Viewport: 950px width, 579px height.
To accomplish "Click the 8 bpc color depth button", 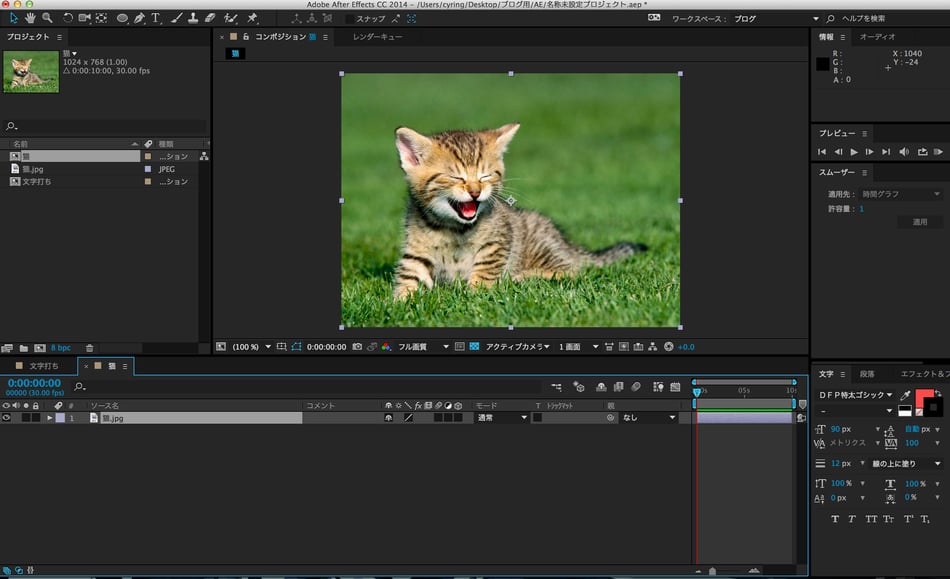I will point(60,347).
